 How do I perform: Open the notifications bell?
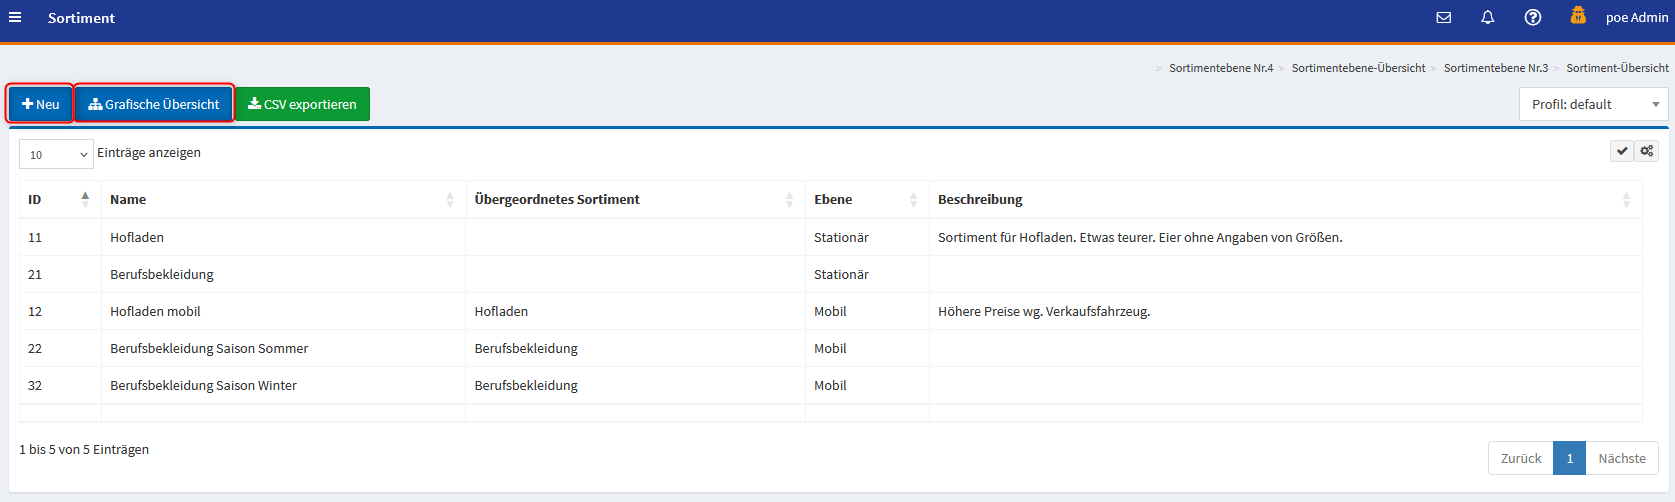pos(1487,18)
